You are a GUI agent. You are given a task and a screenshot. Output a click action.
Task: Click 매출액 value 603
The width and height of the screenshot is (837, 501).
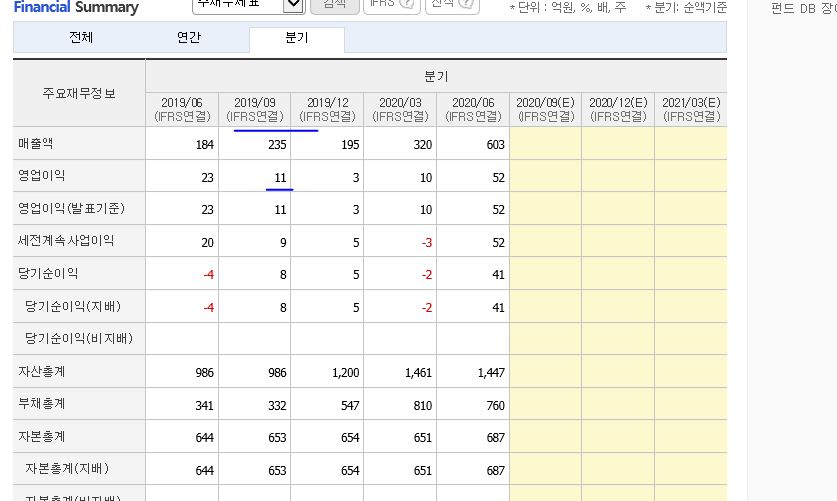click(x=496, y=145)
